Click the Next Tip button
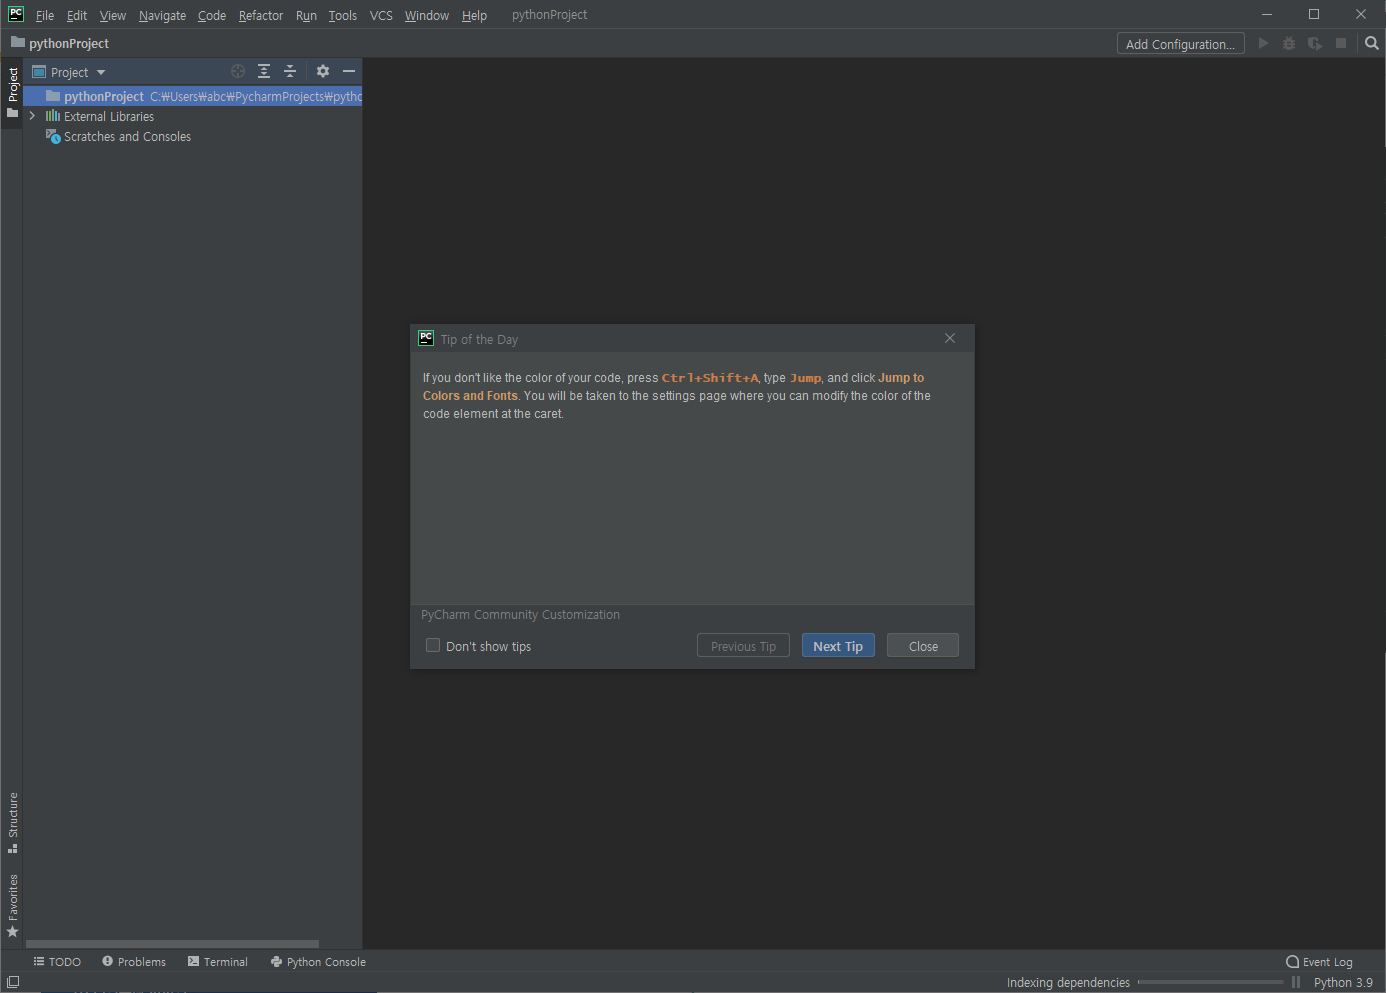This screenshot has width=1386, height=993. [x=838, y=646]
